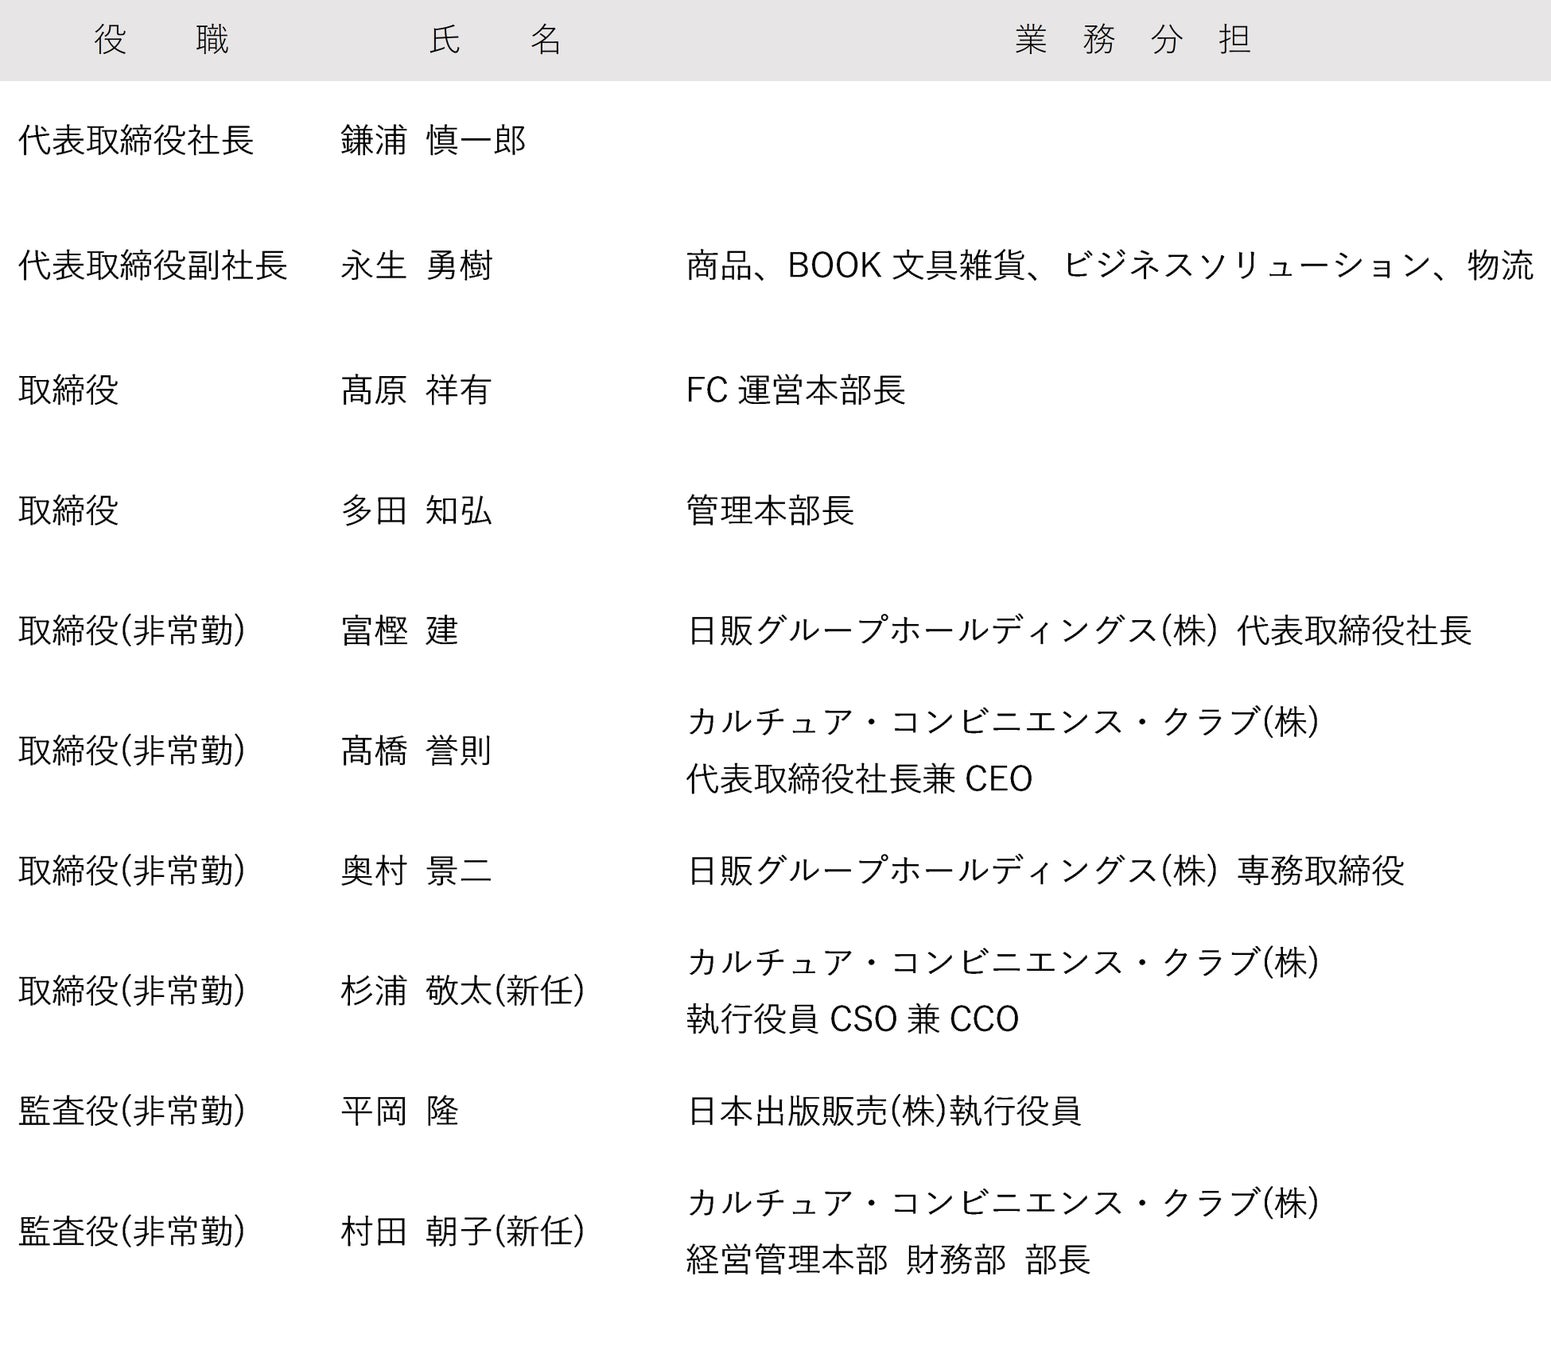Click the 業務分担 column header

click(1133, 40)
